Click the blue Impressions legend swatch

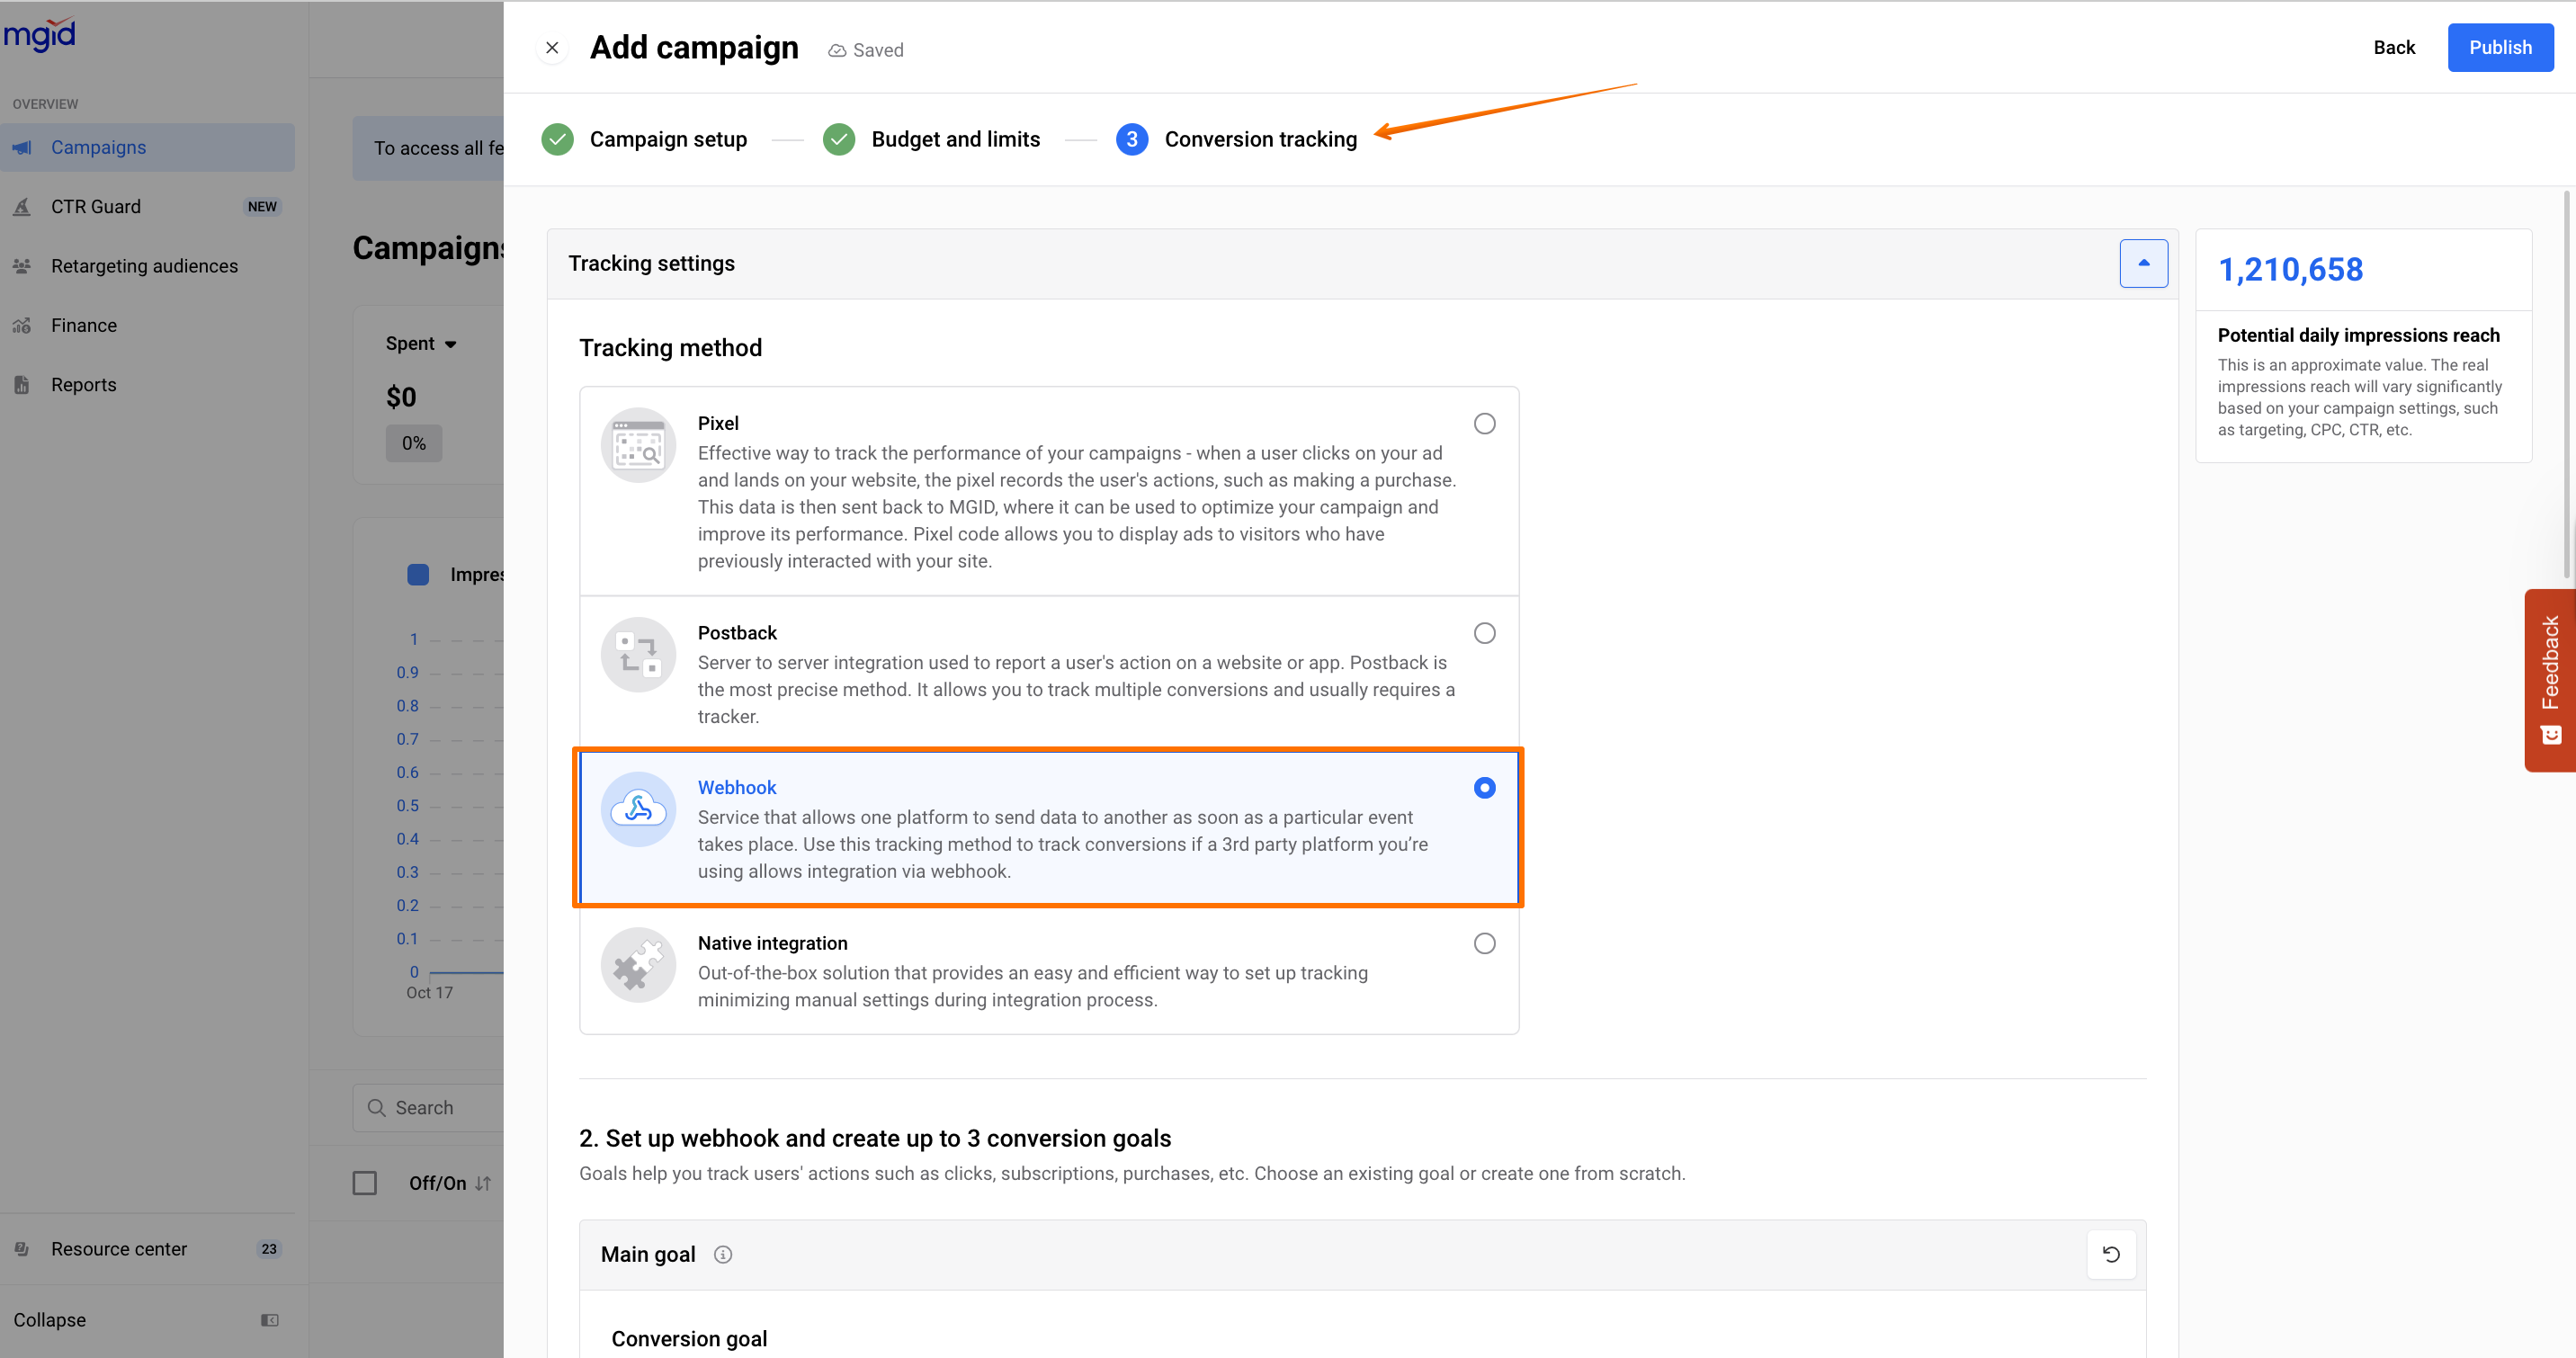tap(418, 574)
